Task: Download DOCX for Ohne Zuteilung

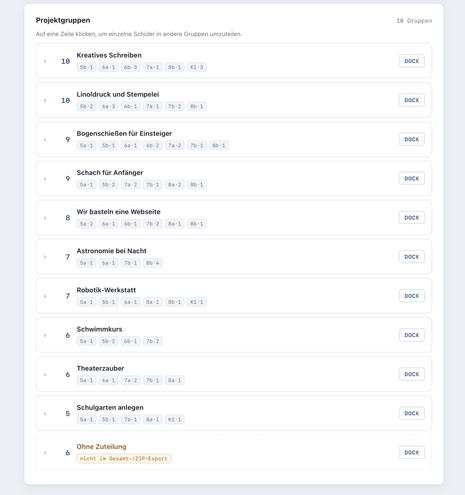Action: [412, 452]
